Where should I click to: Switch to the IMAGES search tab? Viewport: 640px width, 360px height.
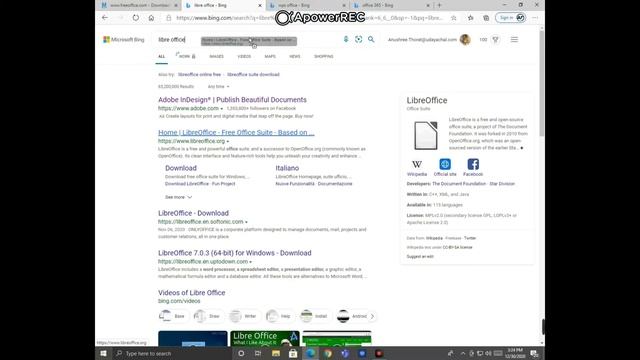click(216, 56)
